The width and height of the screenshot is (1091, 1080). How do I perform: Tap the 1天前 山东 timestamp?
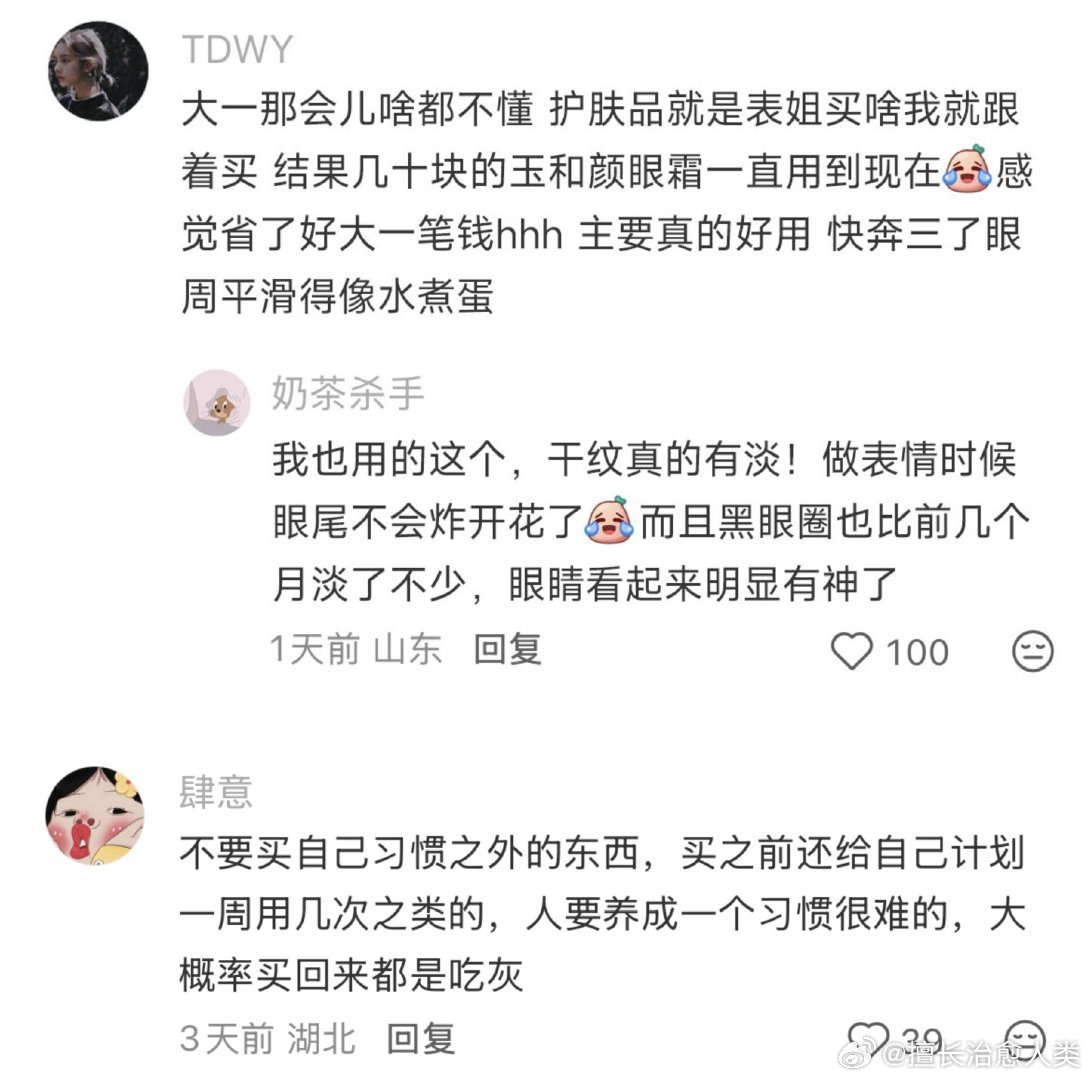click(x=356, y=649)
